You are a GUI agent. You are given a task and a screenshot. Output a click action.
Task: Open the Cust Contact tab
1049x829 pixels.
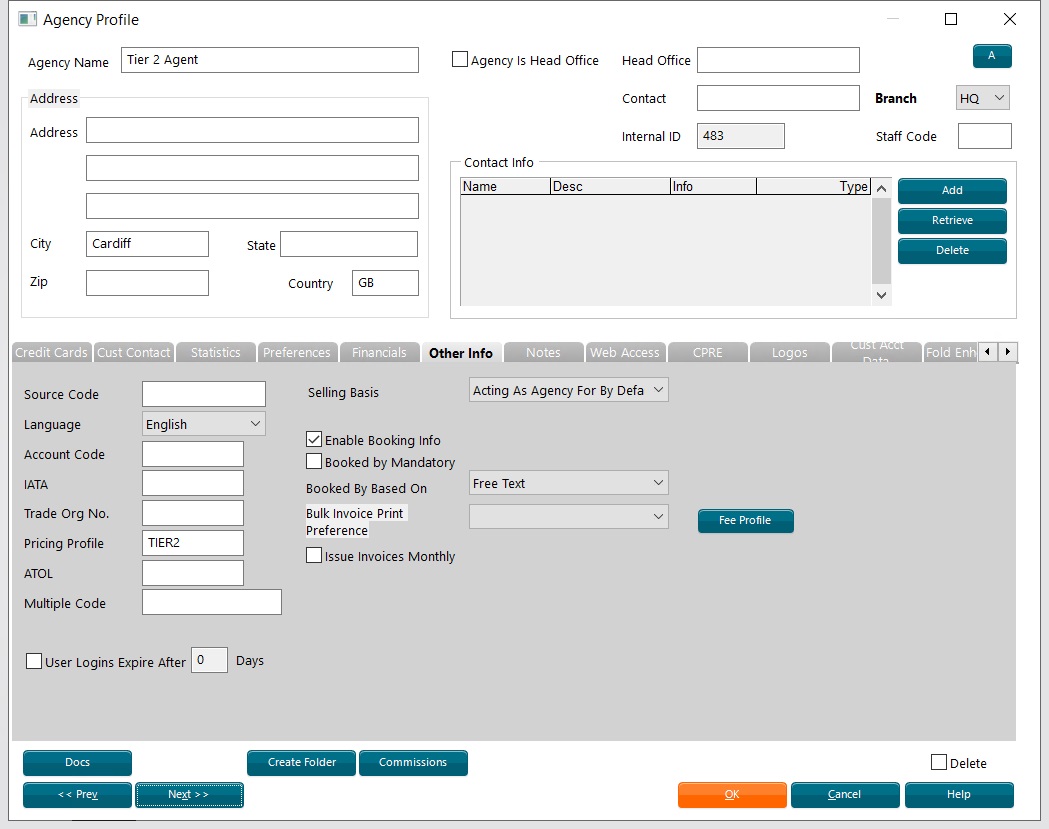[x=134, y=353]
